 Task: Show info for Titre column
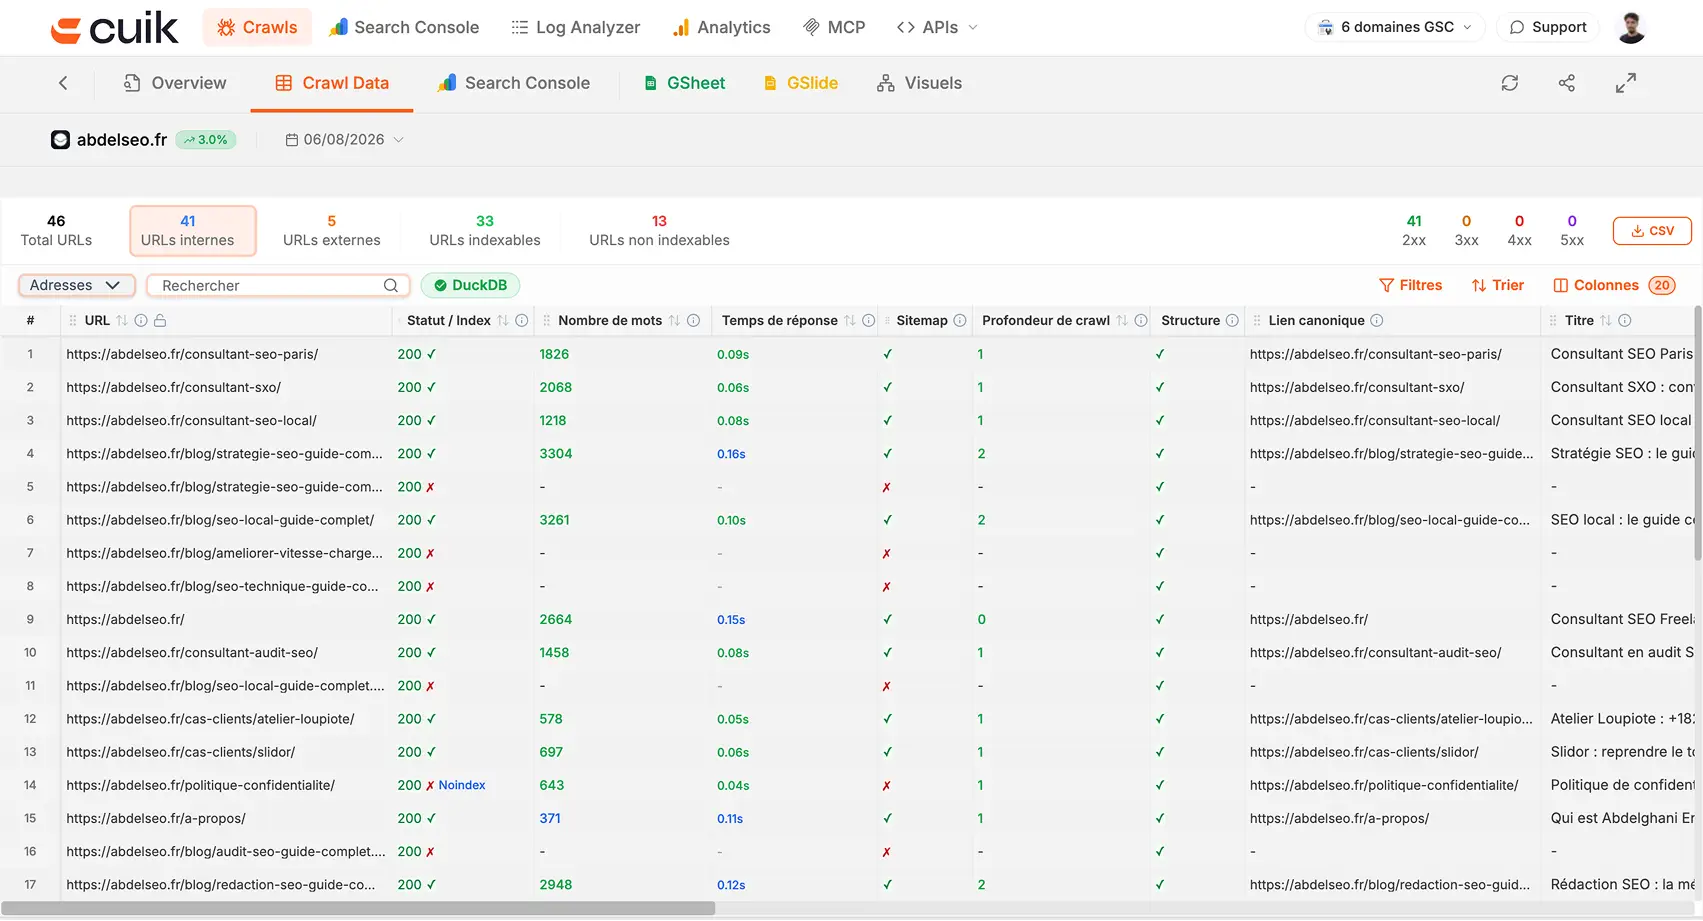1625,320
